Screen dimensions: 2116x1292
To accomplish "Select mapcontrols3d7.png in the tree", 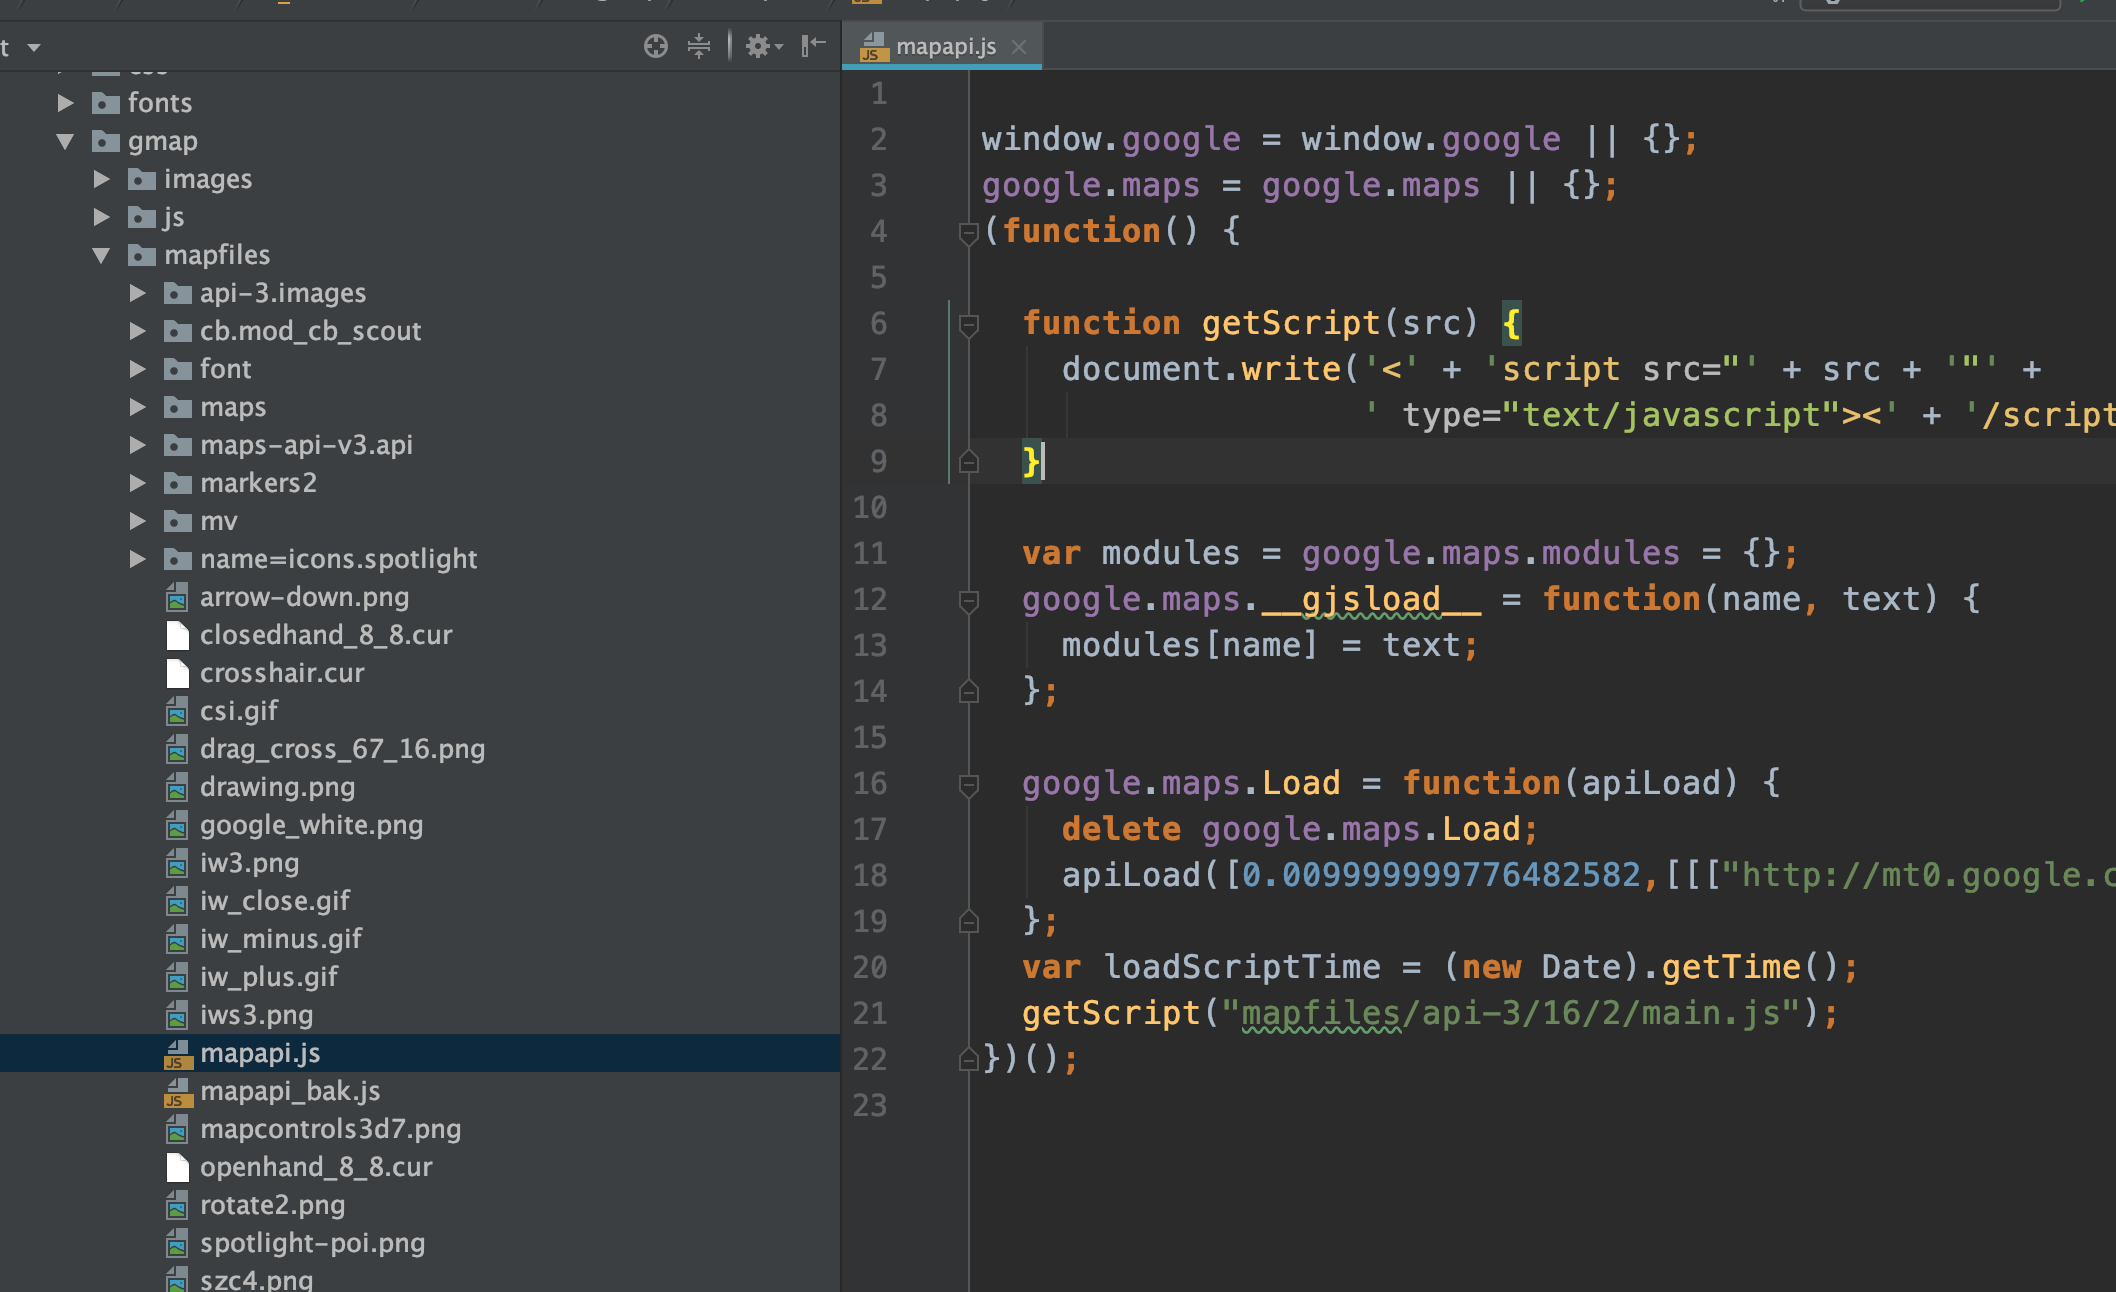I will [330, 1129].
